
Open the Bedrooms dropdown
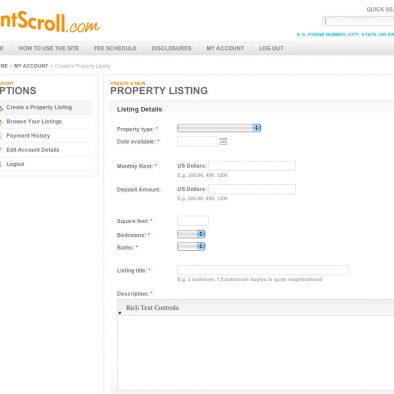coord(191,234)
